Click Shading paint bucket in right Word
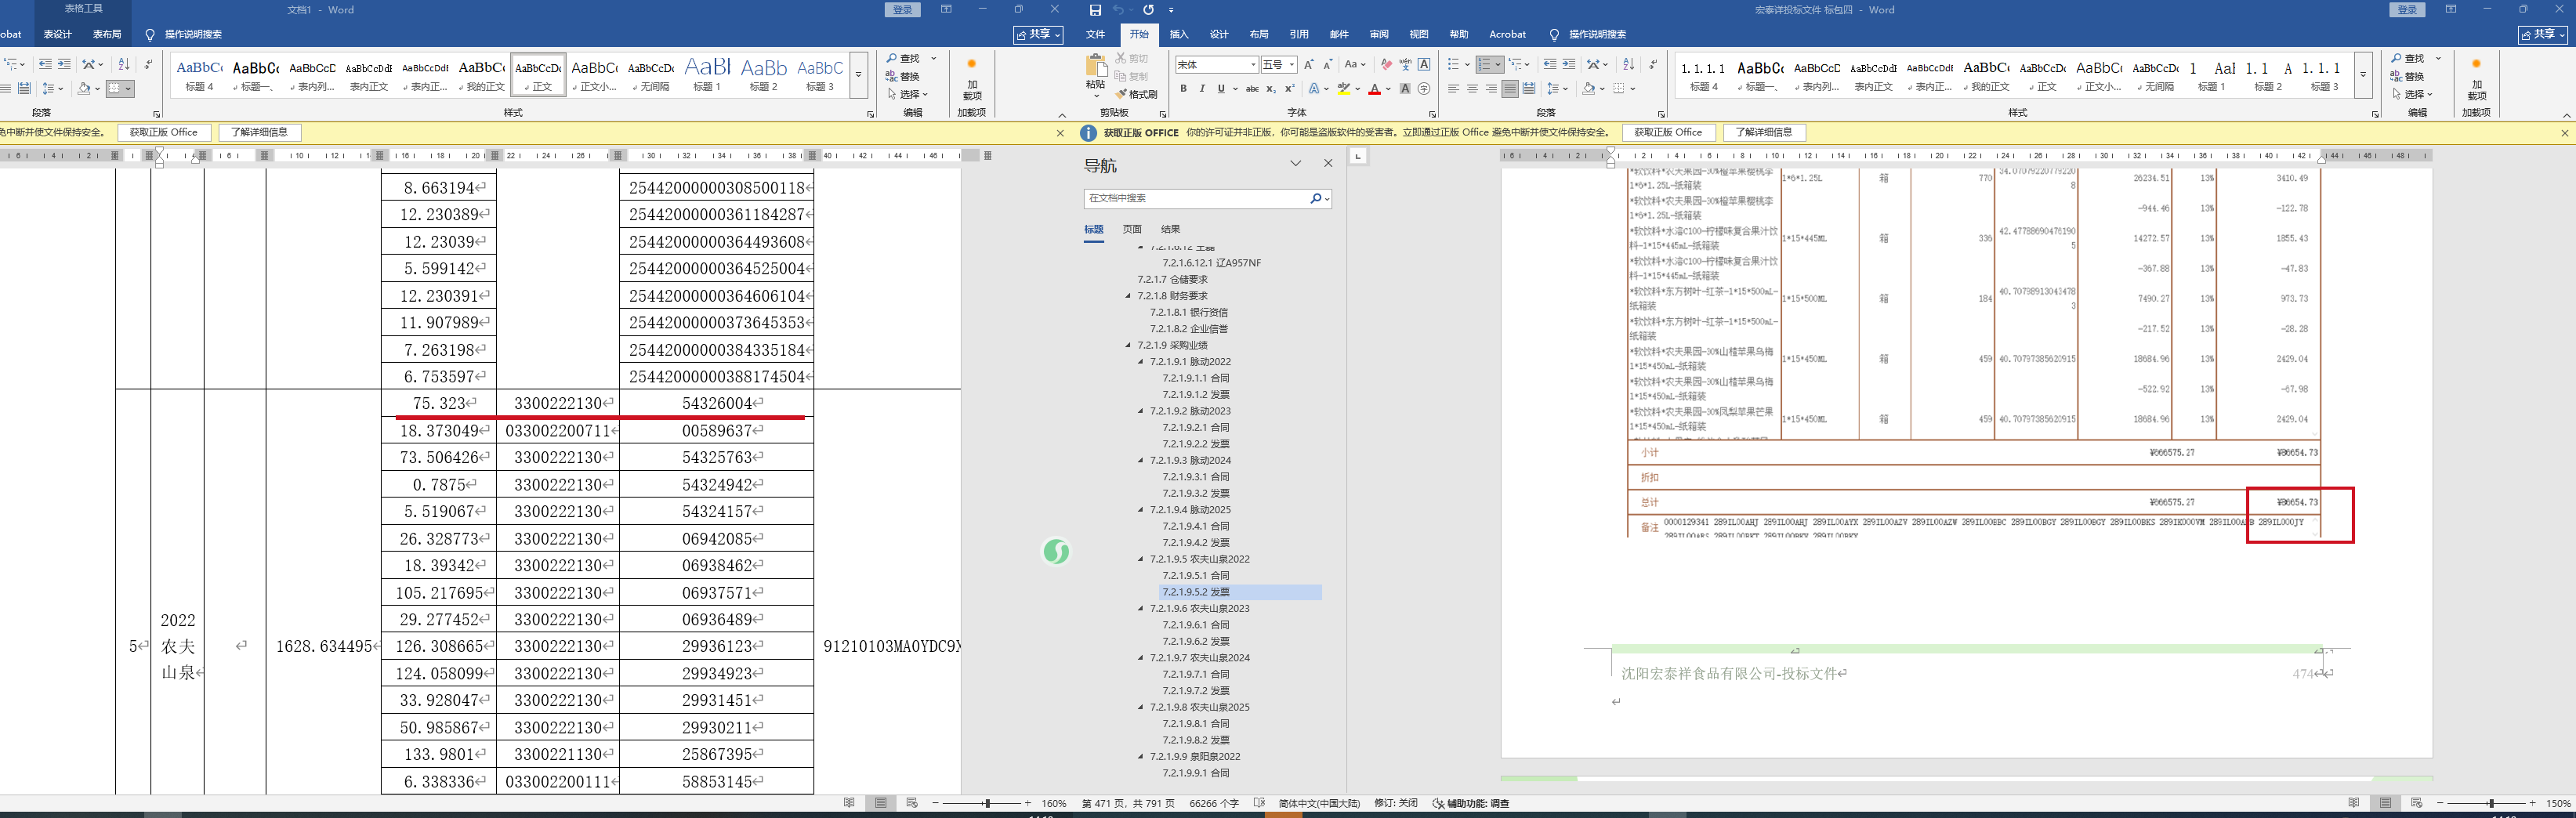The height and width of the screenshot is (818, 2576). [x=1588, y=89]
